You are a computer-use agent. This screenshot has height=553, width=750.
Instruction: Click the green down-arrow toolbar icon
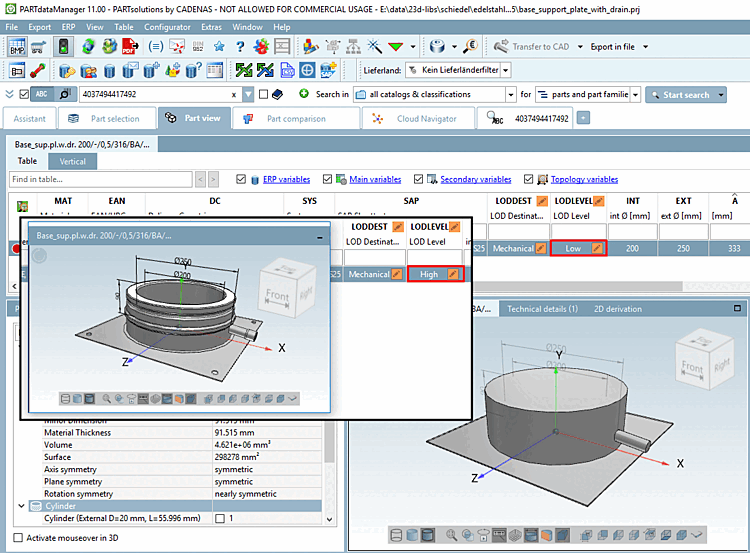pos(396,47)
